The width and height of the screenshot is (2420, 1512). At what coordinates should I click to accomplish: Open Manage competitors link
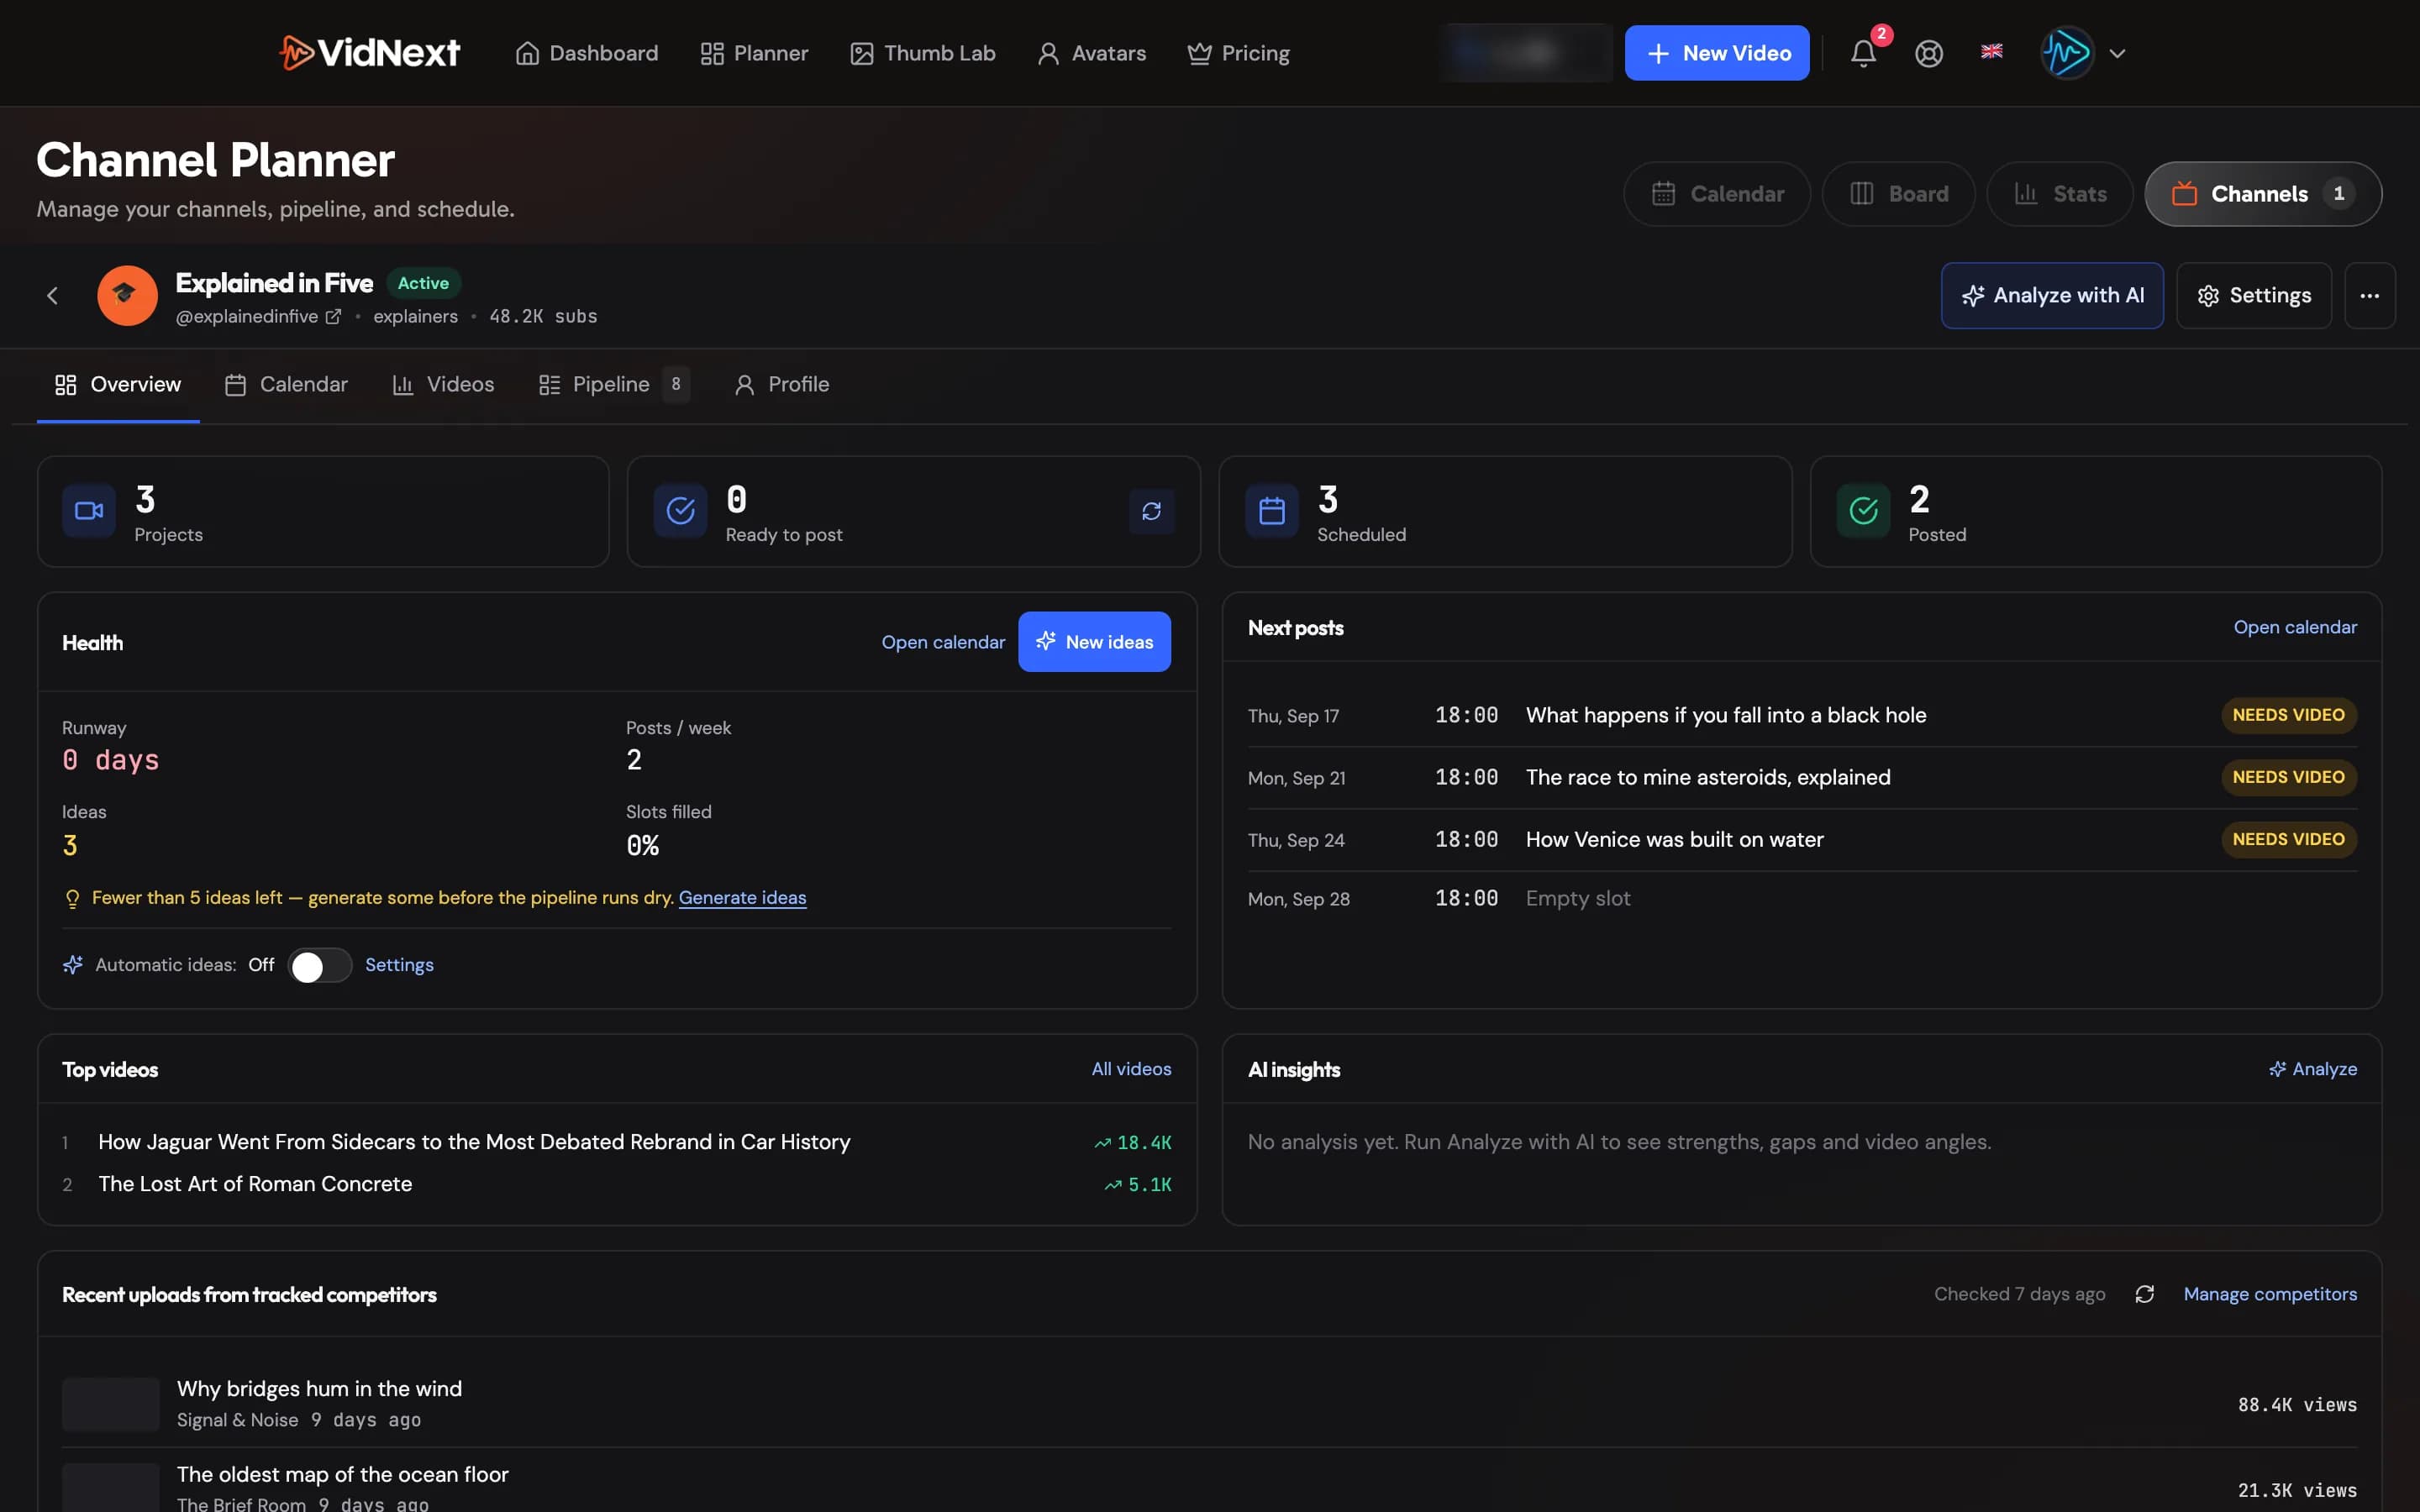pyautogui.click(x=2269, y=1294)
